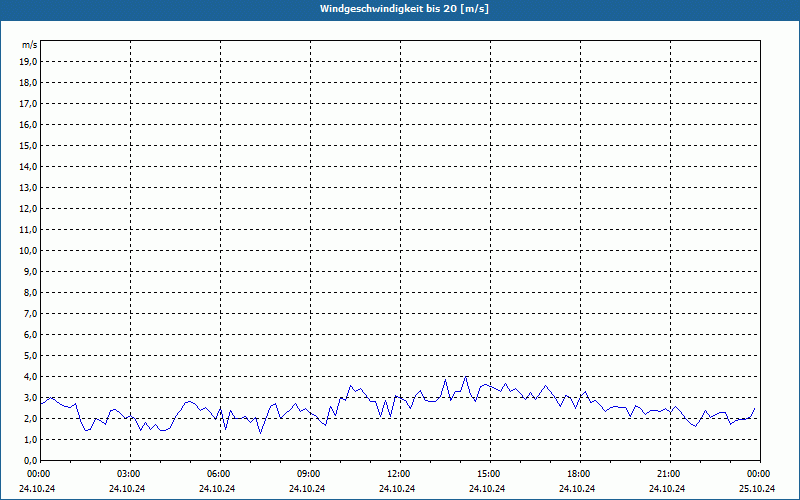This screenshot has width=800, height=500.
Task: Click the highest peak of the blue wind line
Action: click(465, 377)
